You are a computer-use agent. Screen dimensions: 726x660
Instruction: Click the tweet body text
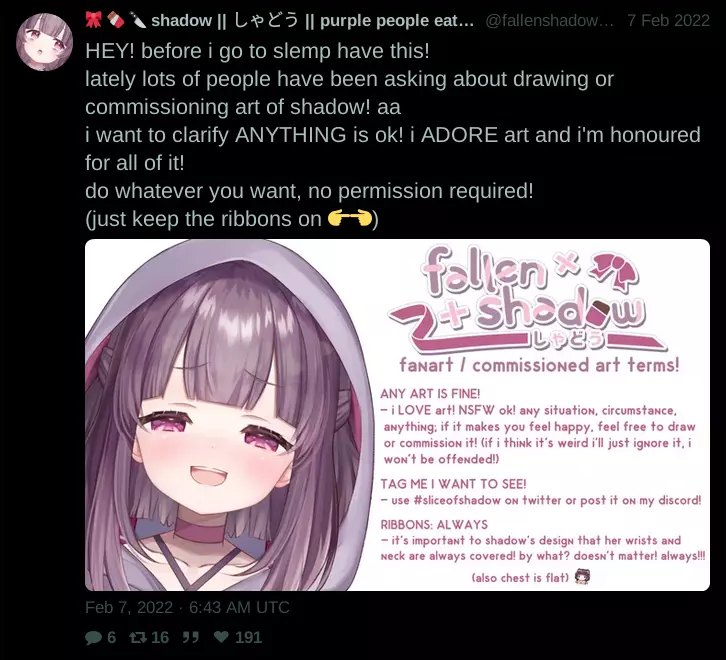pyautogui.click(x=393, y=135)
